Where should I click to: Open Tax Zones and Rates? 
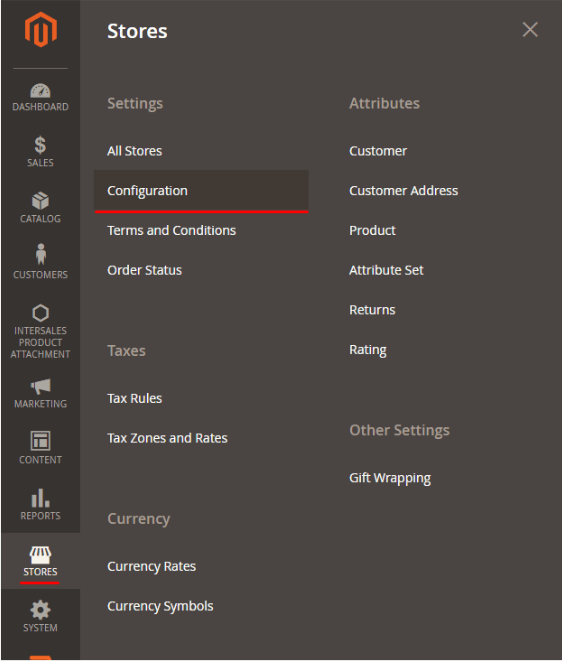[167, 438]
